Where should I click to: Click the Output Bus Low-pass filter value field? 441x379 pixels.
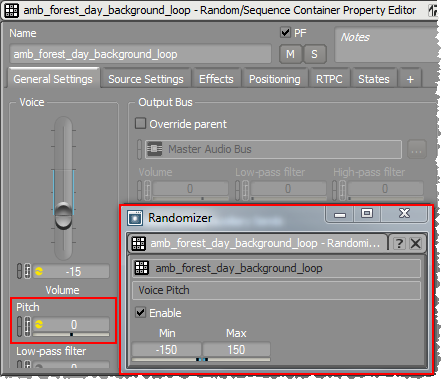(288, 189)
